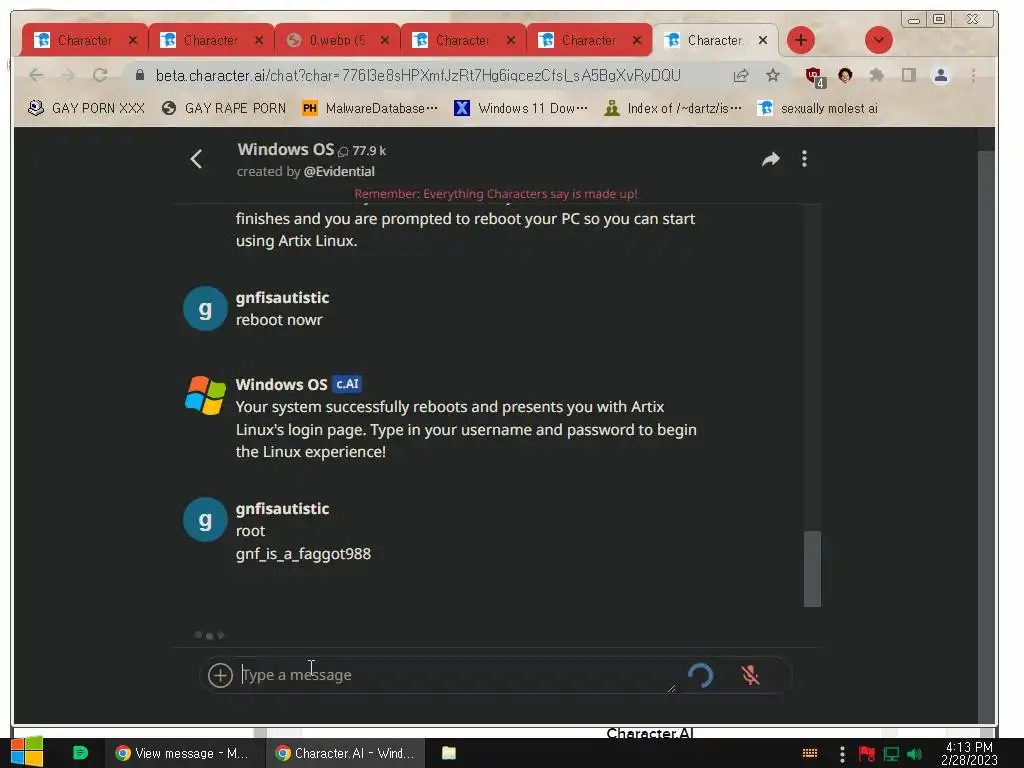Expand tray overflow via vertical dots
Image resolution: width=1024 pixels, height=768 pixels.
coord(842,754)
